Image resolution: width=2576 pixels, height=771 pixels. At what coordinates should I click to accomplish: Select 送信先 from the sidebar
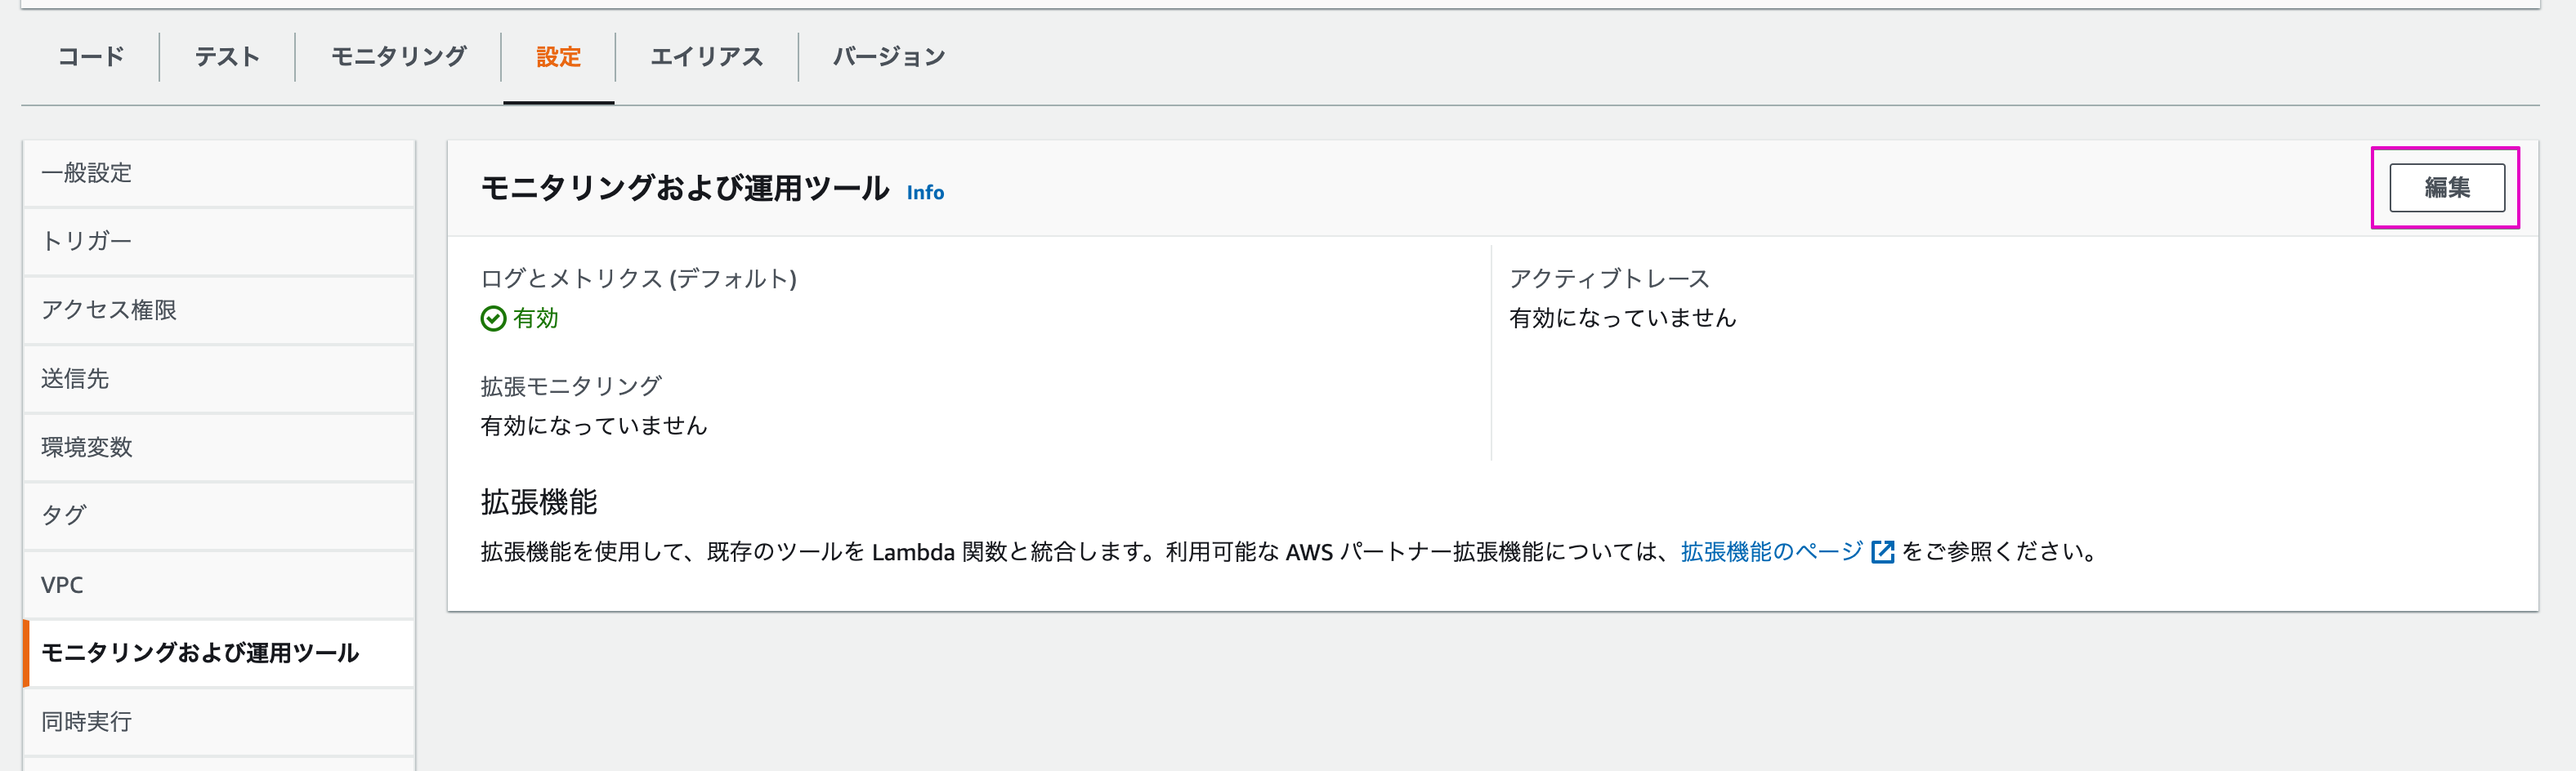[76, 379]
